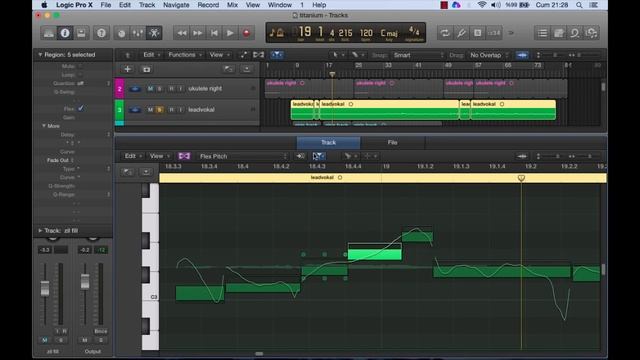This screenshot has width=640, height=360.
Task: Collapse the More section in inspector
Action: click(44, 126)
